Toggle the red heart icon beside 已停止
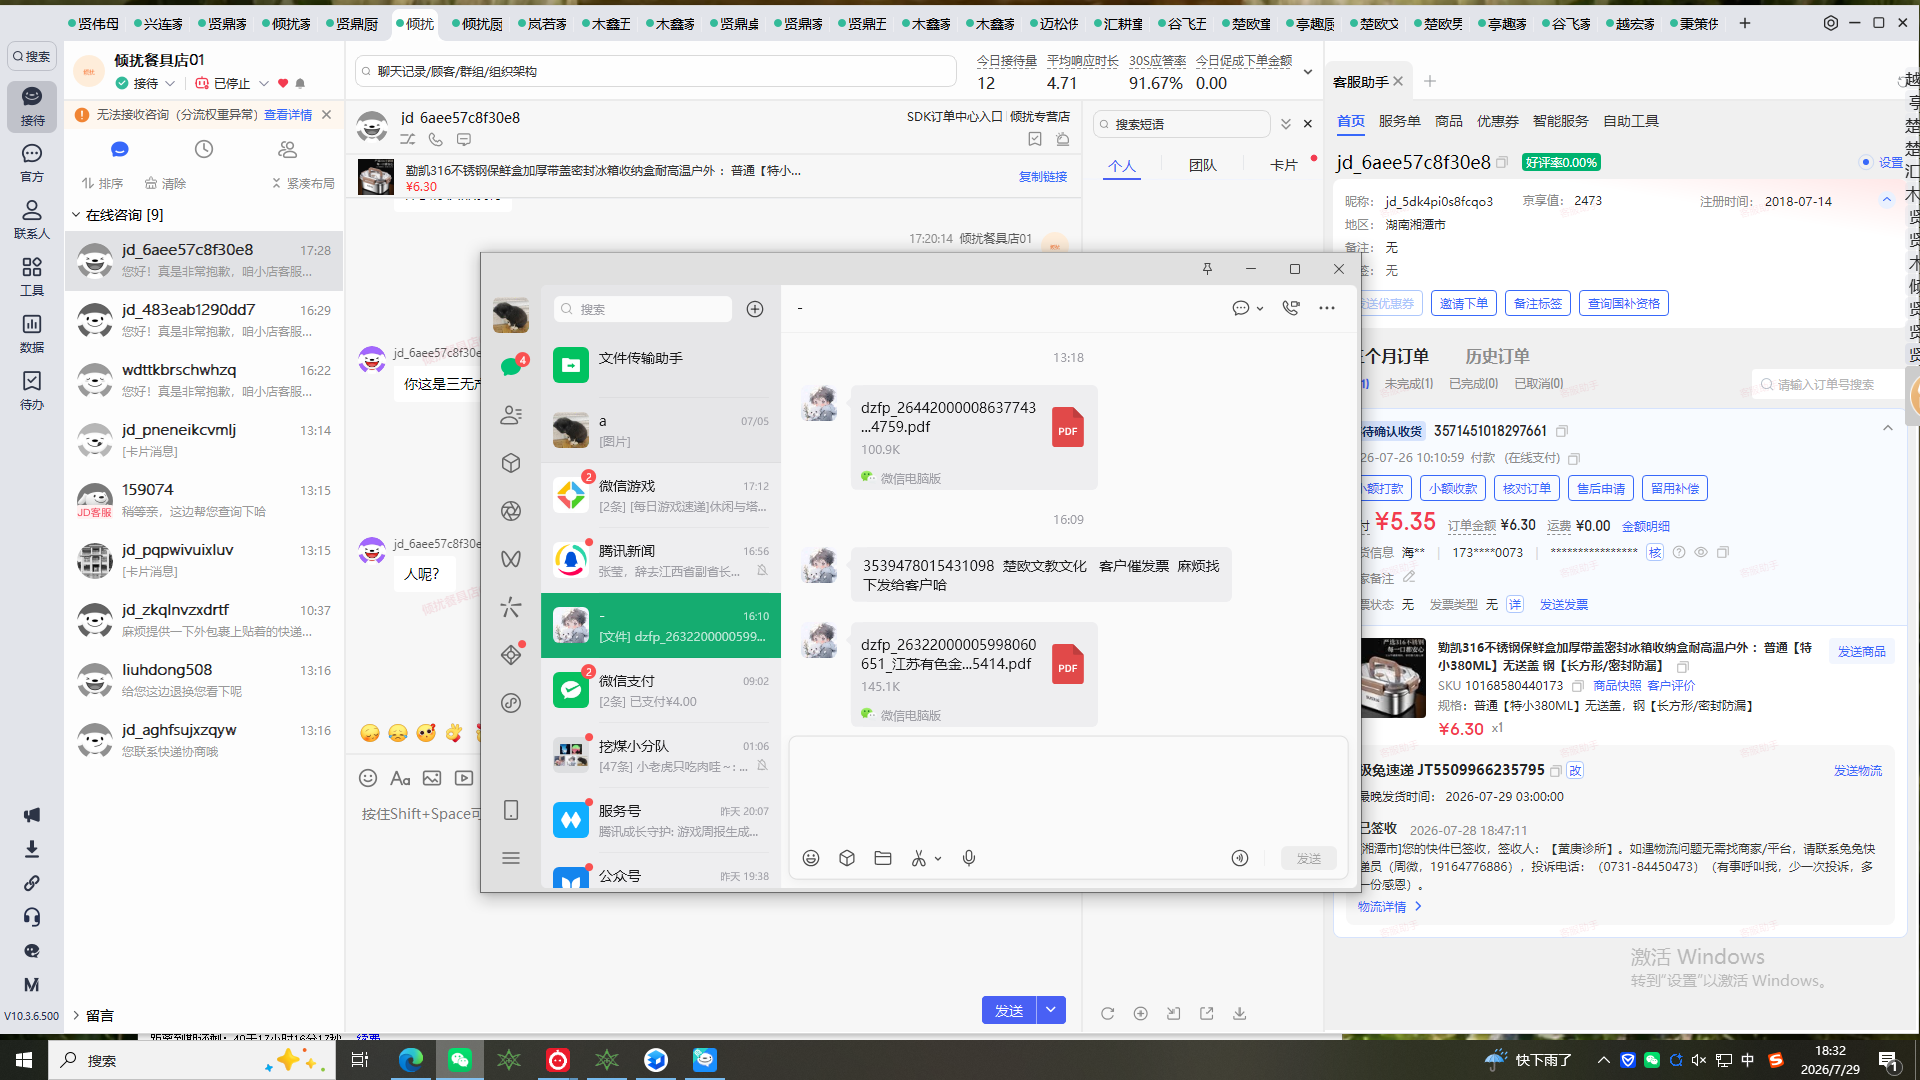 point(283,84)
